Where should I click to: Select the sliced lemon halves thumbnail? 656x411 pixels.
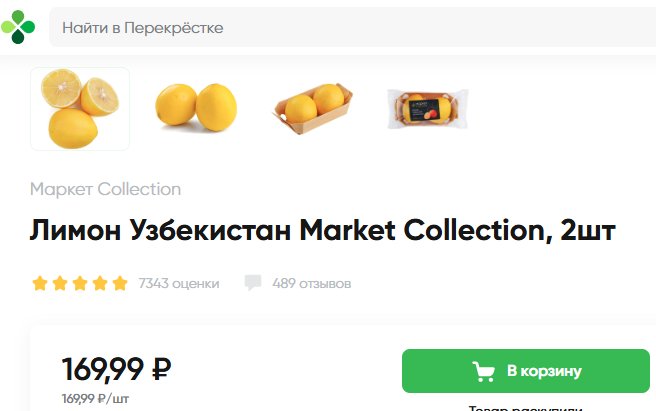80,108
